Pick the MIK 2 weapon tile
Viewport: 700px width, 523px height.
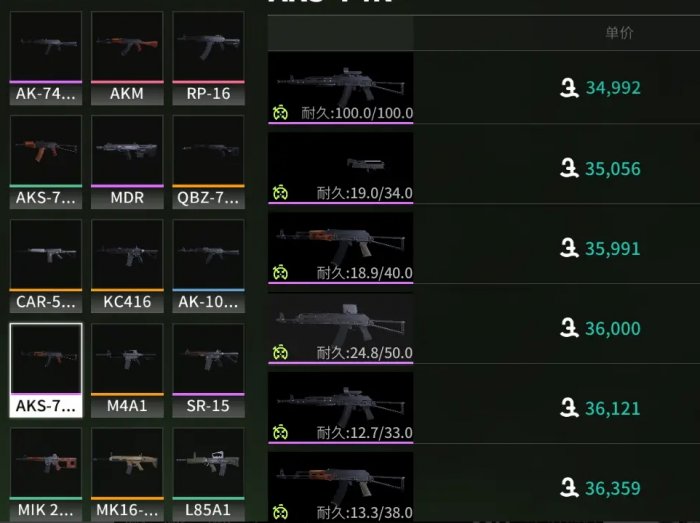click(x=46, y=474)
